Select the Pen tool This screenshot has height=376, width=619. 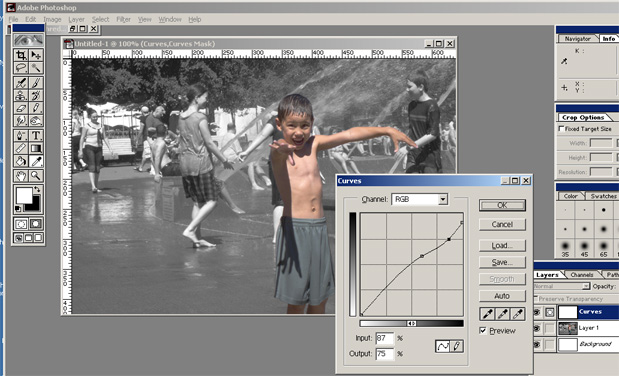21,135
